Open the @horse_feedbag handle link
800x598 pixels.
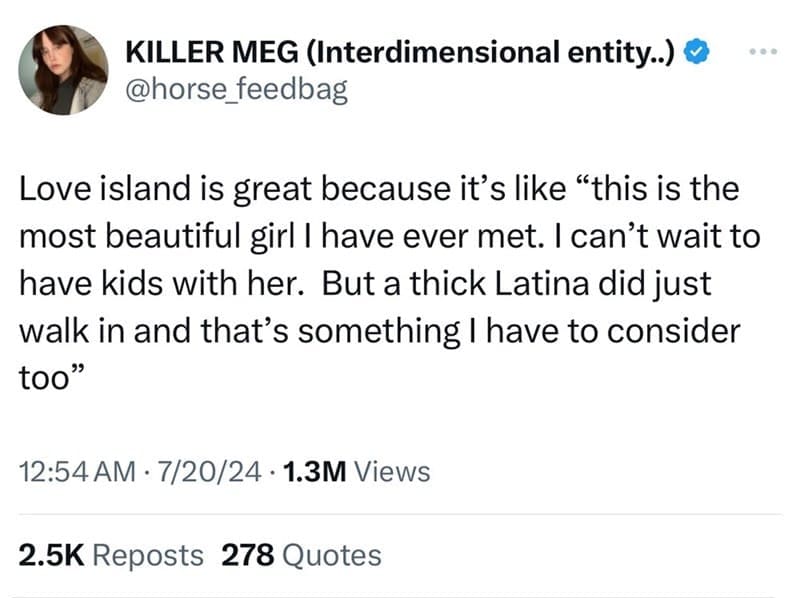coord(235,90)
